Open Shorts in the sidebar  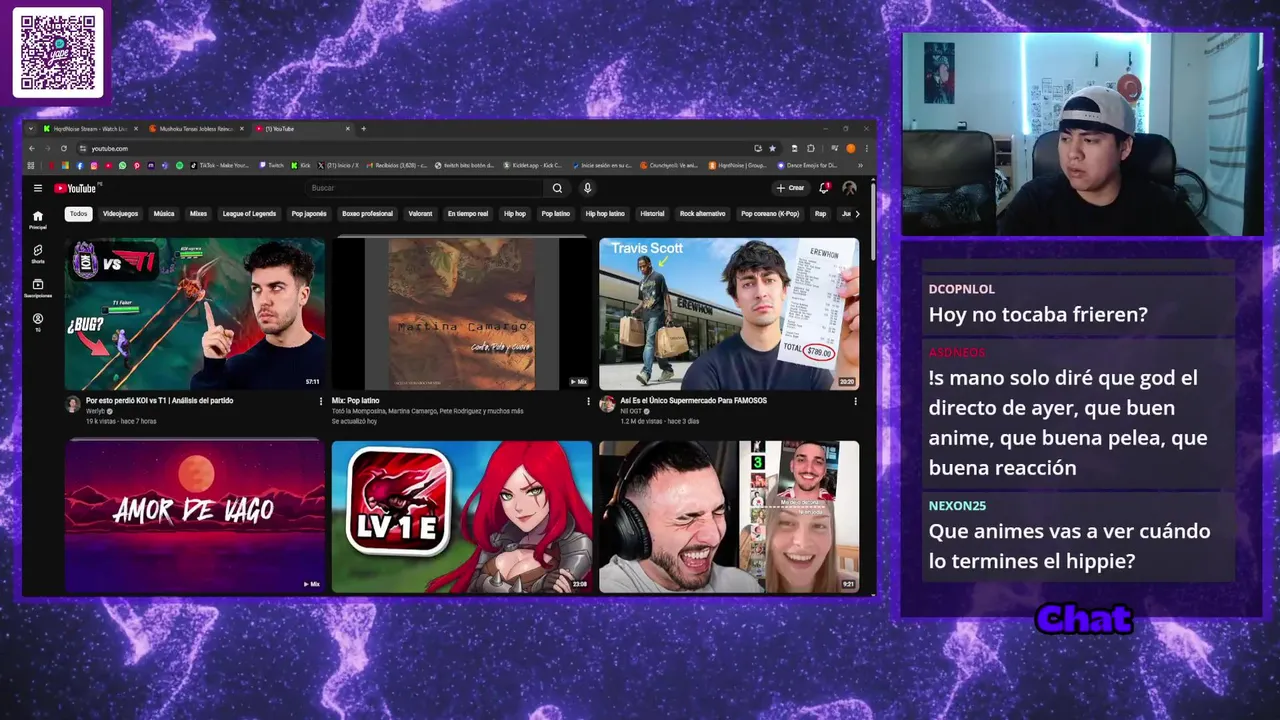click(x=38, y=254)
